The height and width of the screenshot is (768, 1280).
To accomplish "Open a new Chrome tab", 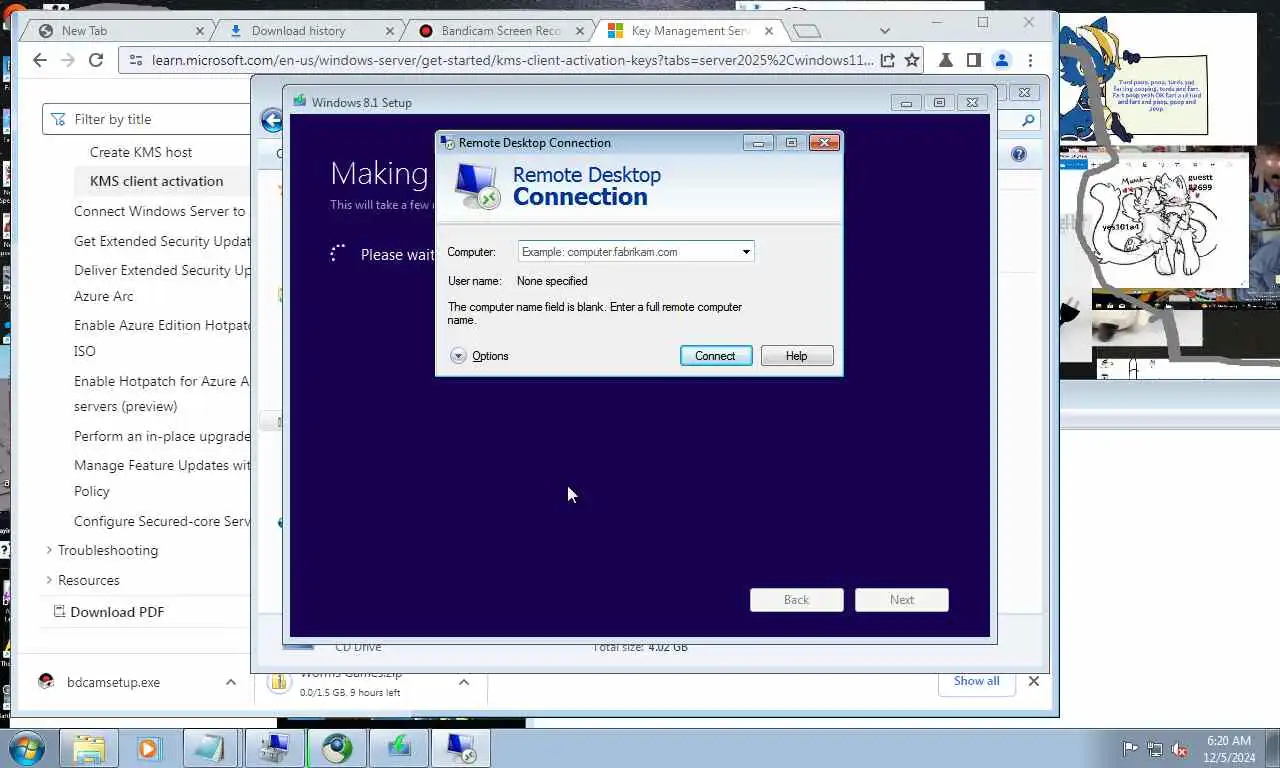I will tap(806, 31).
